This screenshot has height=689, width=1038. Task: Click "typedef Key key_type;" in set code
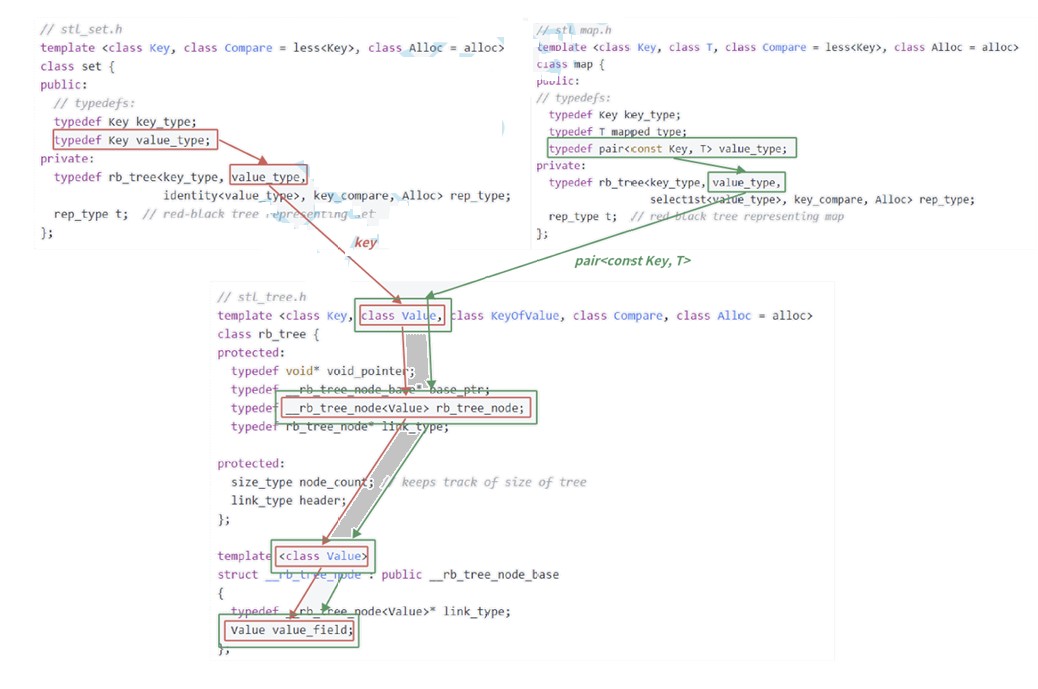click(125, 122)
